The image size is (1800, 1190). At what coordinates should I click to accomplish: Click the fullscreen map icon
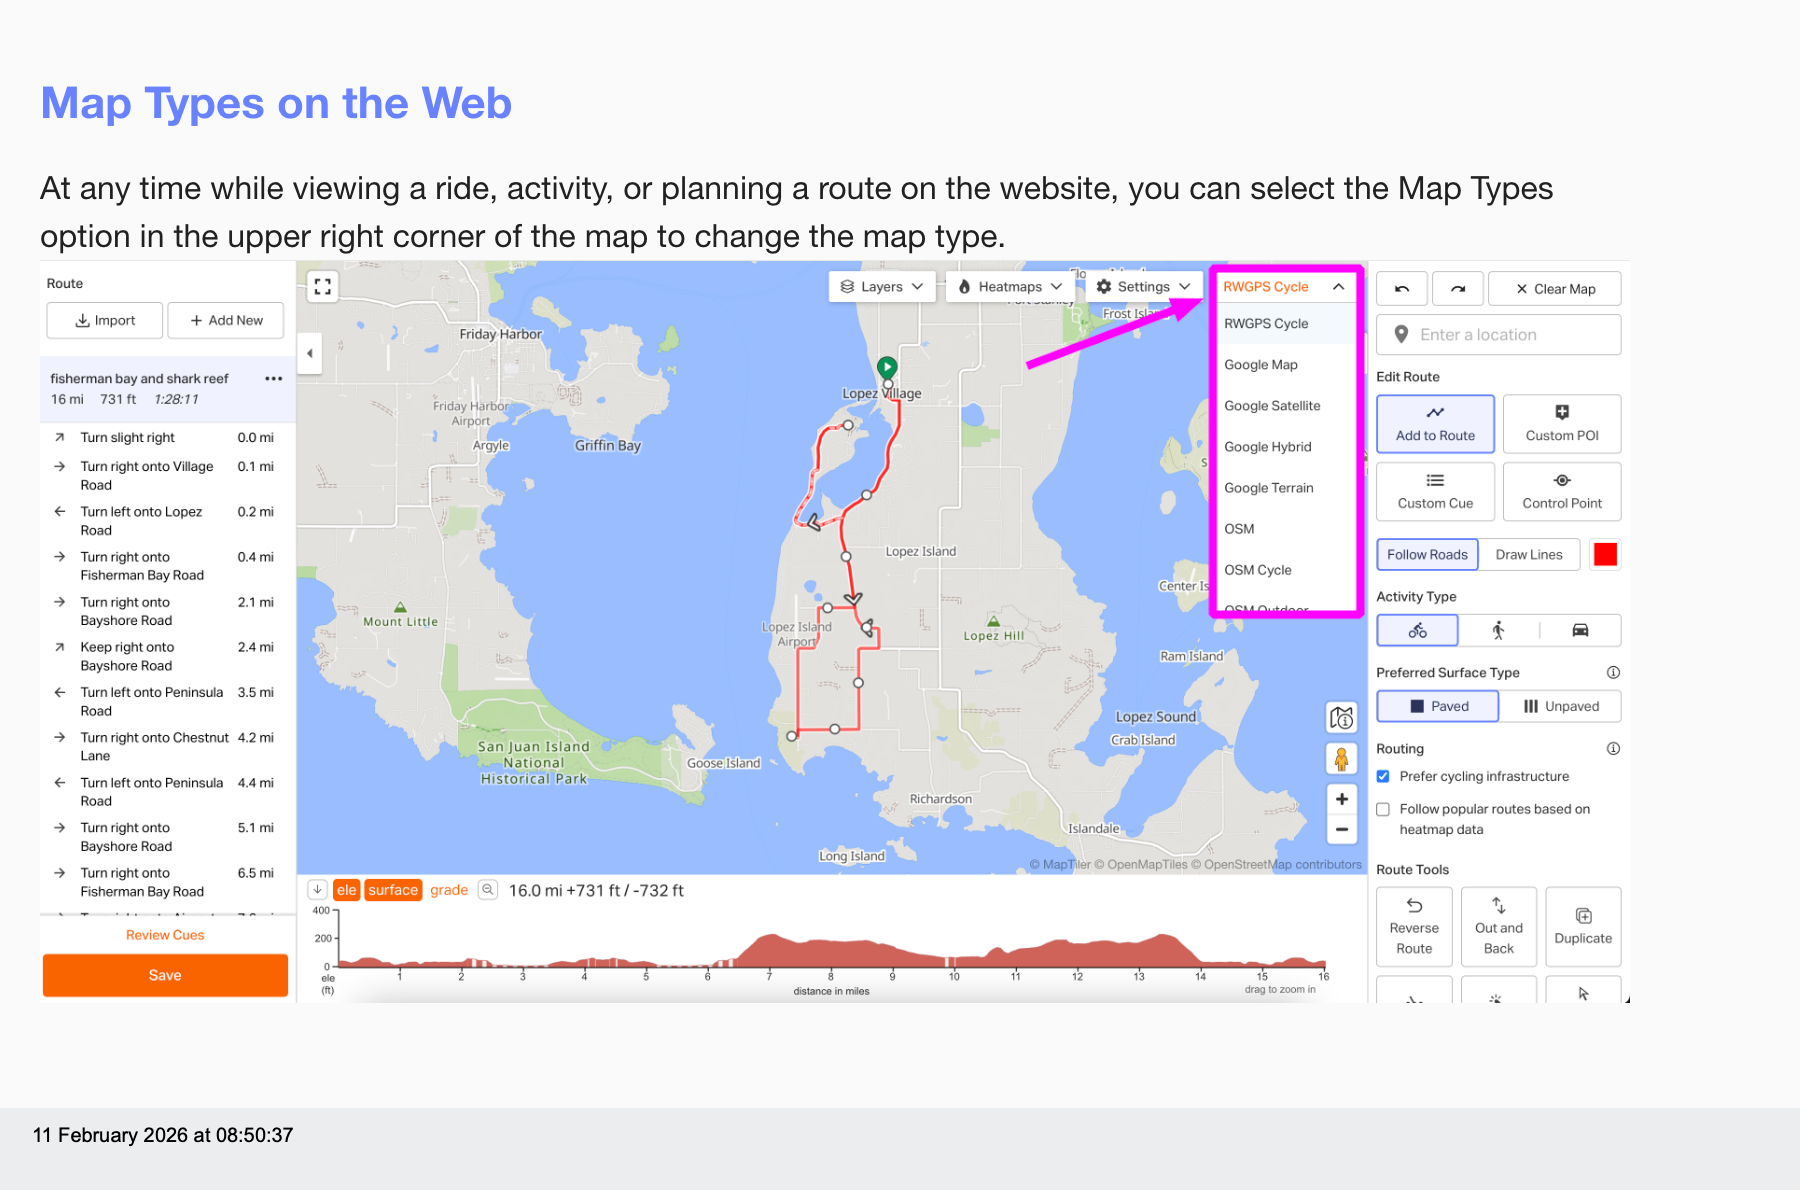coord(322,287)
